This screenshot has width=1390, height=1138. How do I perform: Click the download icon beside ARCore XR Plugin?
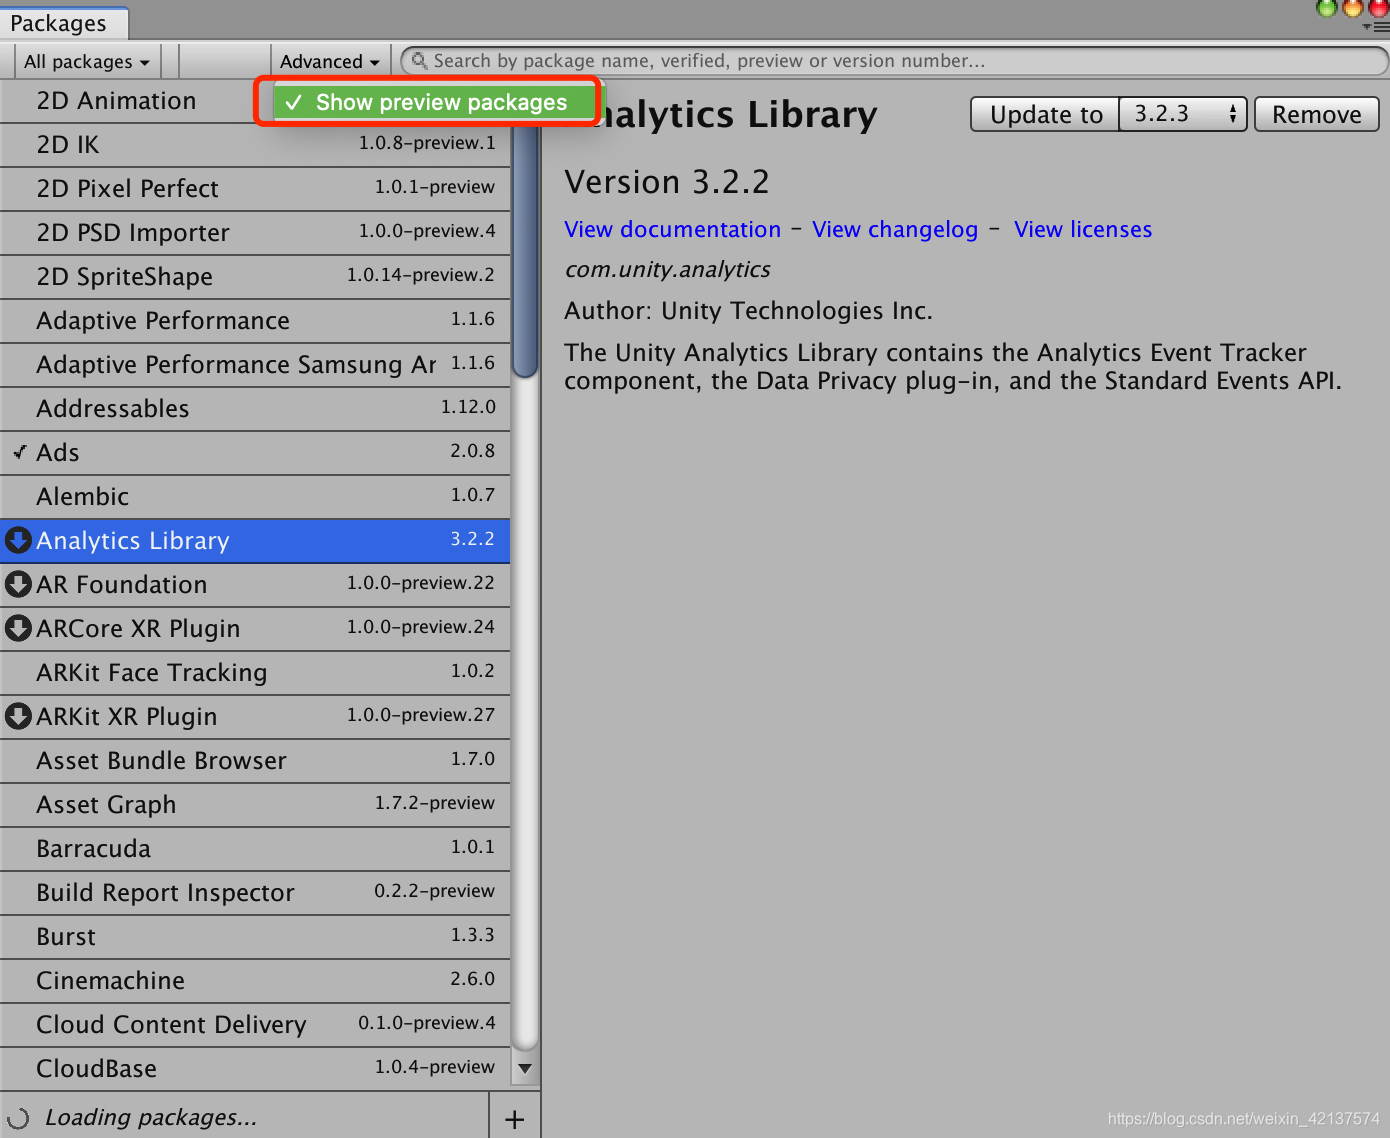pyautogui.click(x=18, y=628)
